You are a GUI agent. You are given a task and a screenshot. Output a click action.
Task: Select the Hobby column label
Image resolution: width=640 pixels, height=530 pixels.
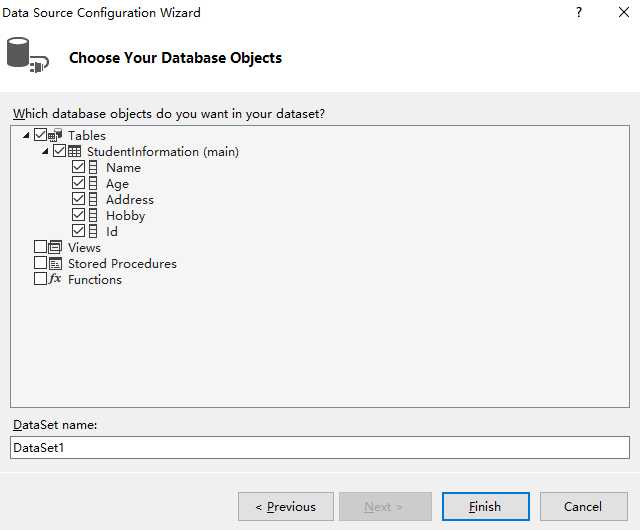(125, 216)
